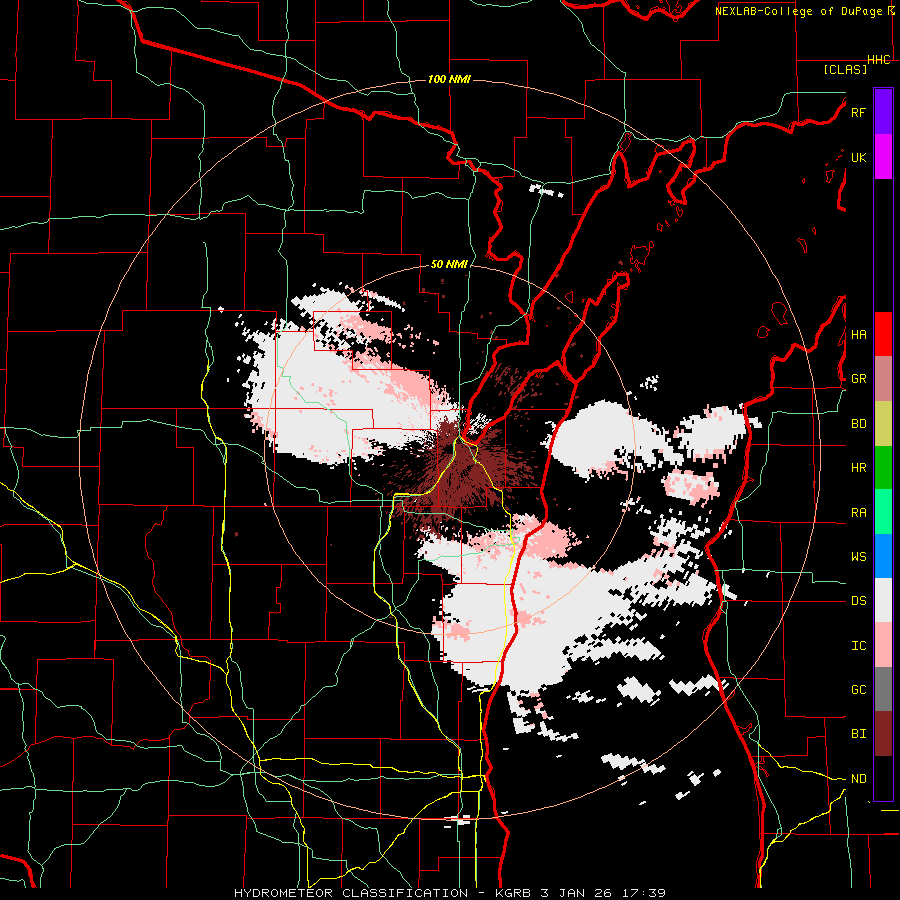This screenshot has width=900, height=900.
Task: Click the WS blue legend swatch
Action: pyautogui.click(x=883, y=556)
